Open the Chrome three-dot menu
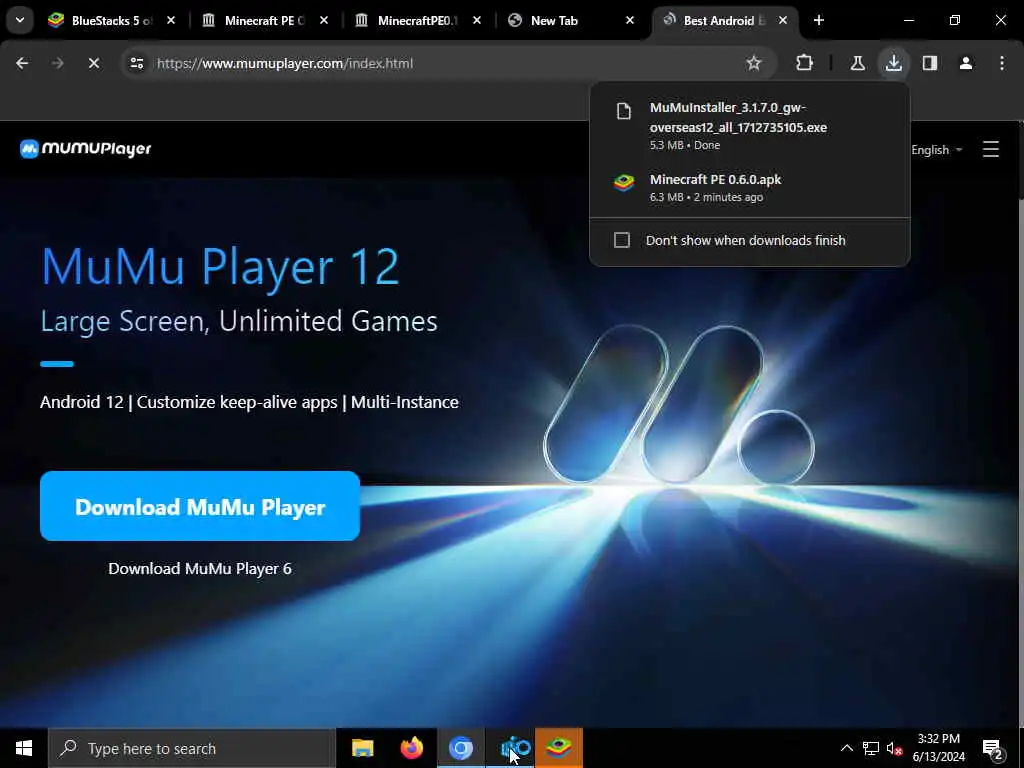 pyautogui.click(x=1002, y=63)
